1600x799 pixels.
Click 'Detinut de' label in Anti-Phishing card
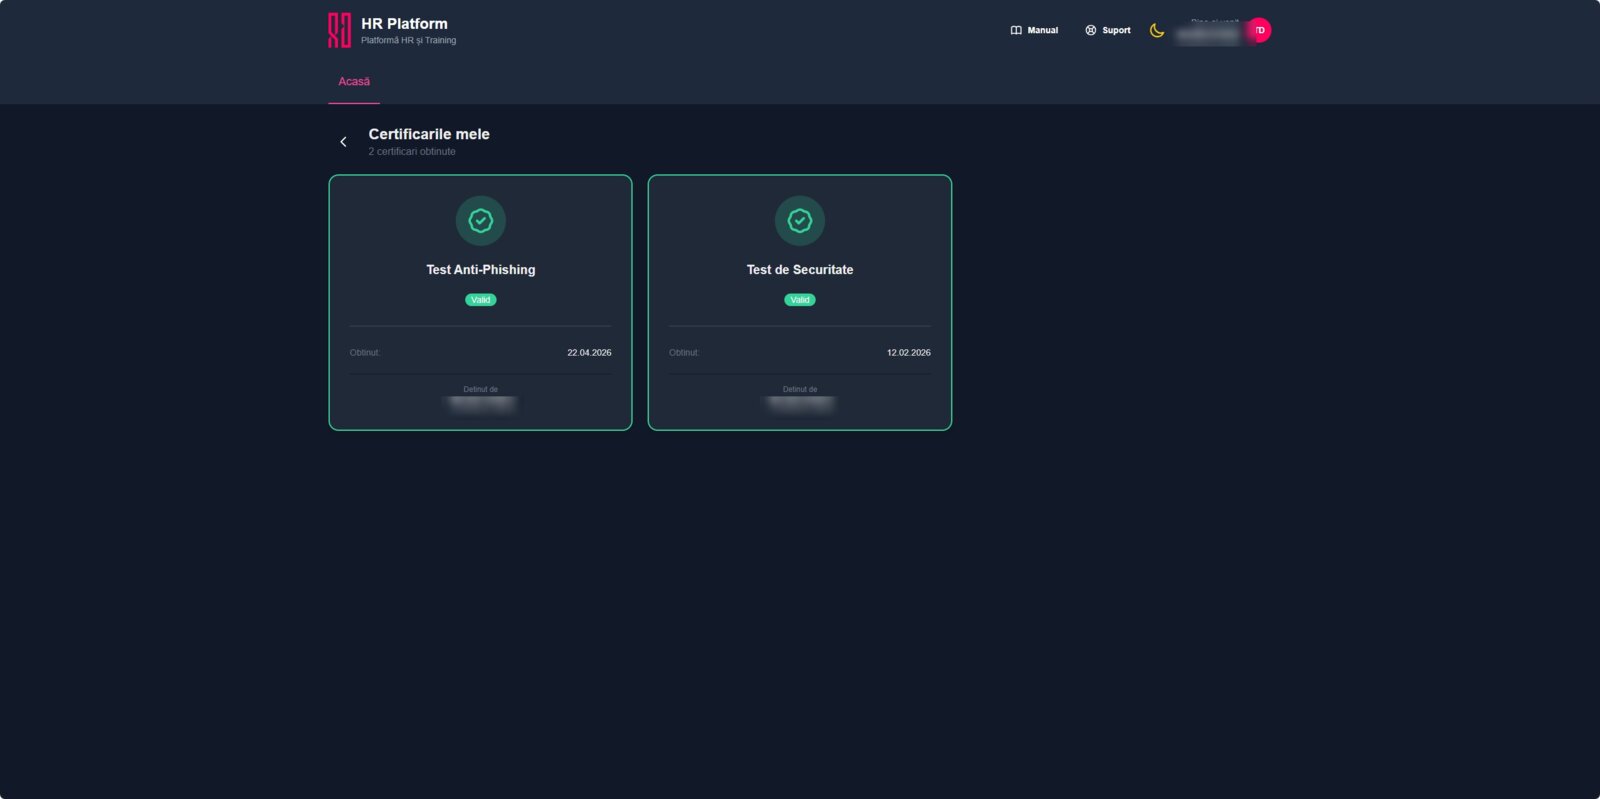(x=481, y=389)
